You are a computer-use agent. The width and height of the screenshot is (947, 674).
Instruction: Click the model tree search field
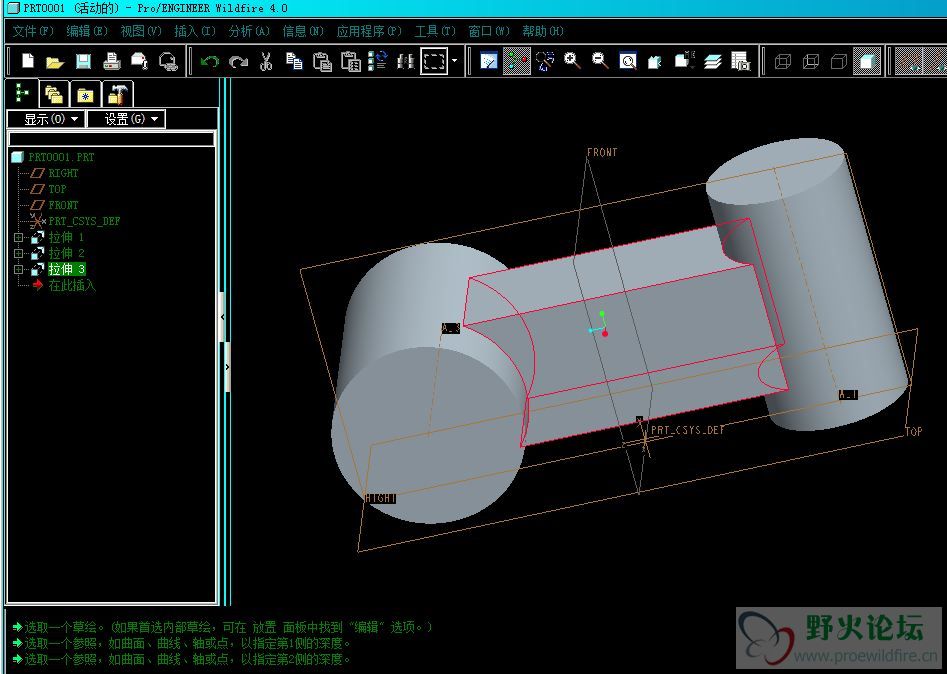pyautogui.click(x=111, y=140)
